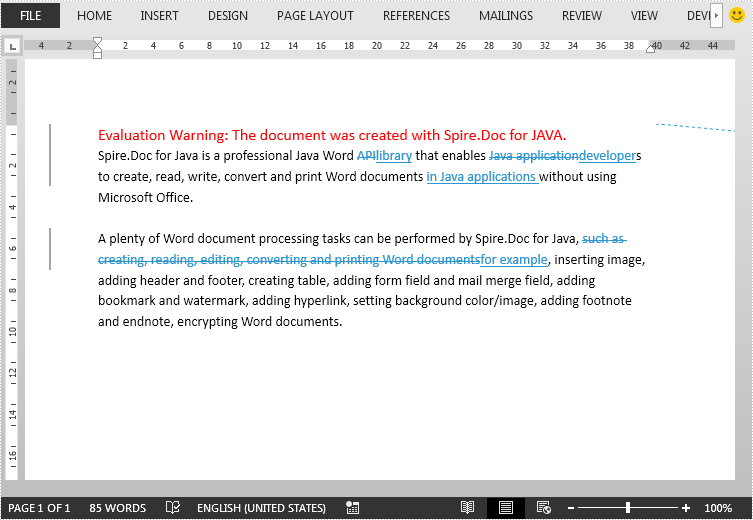This screenshot has width=753, height=520.
Task: Click the inserted word 'developer'
Action: (607, 156)
